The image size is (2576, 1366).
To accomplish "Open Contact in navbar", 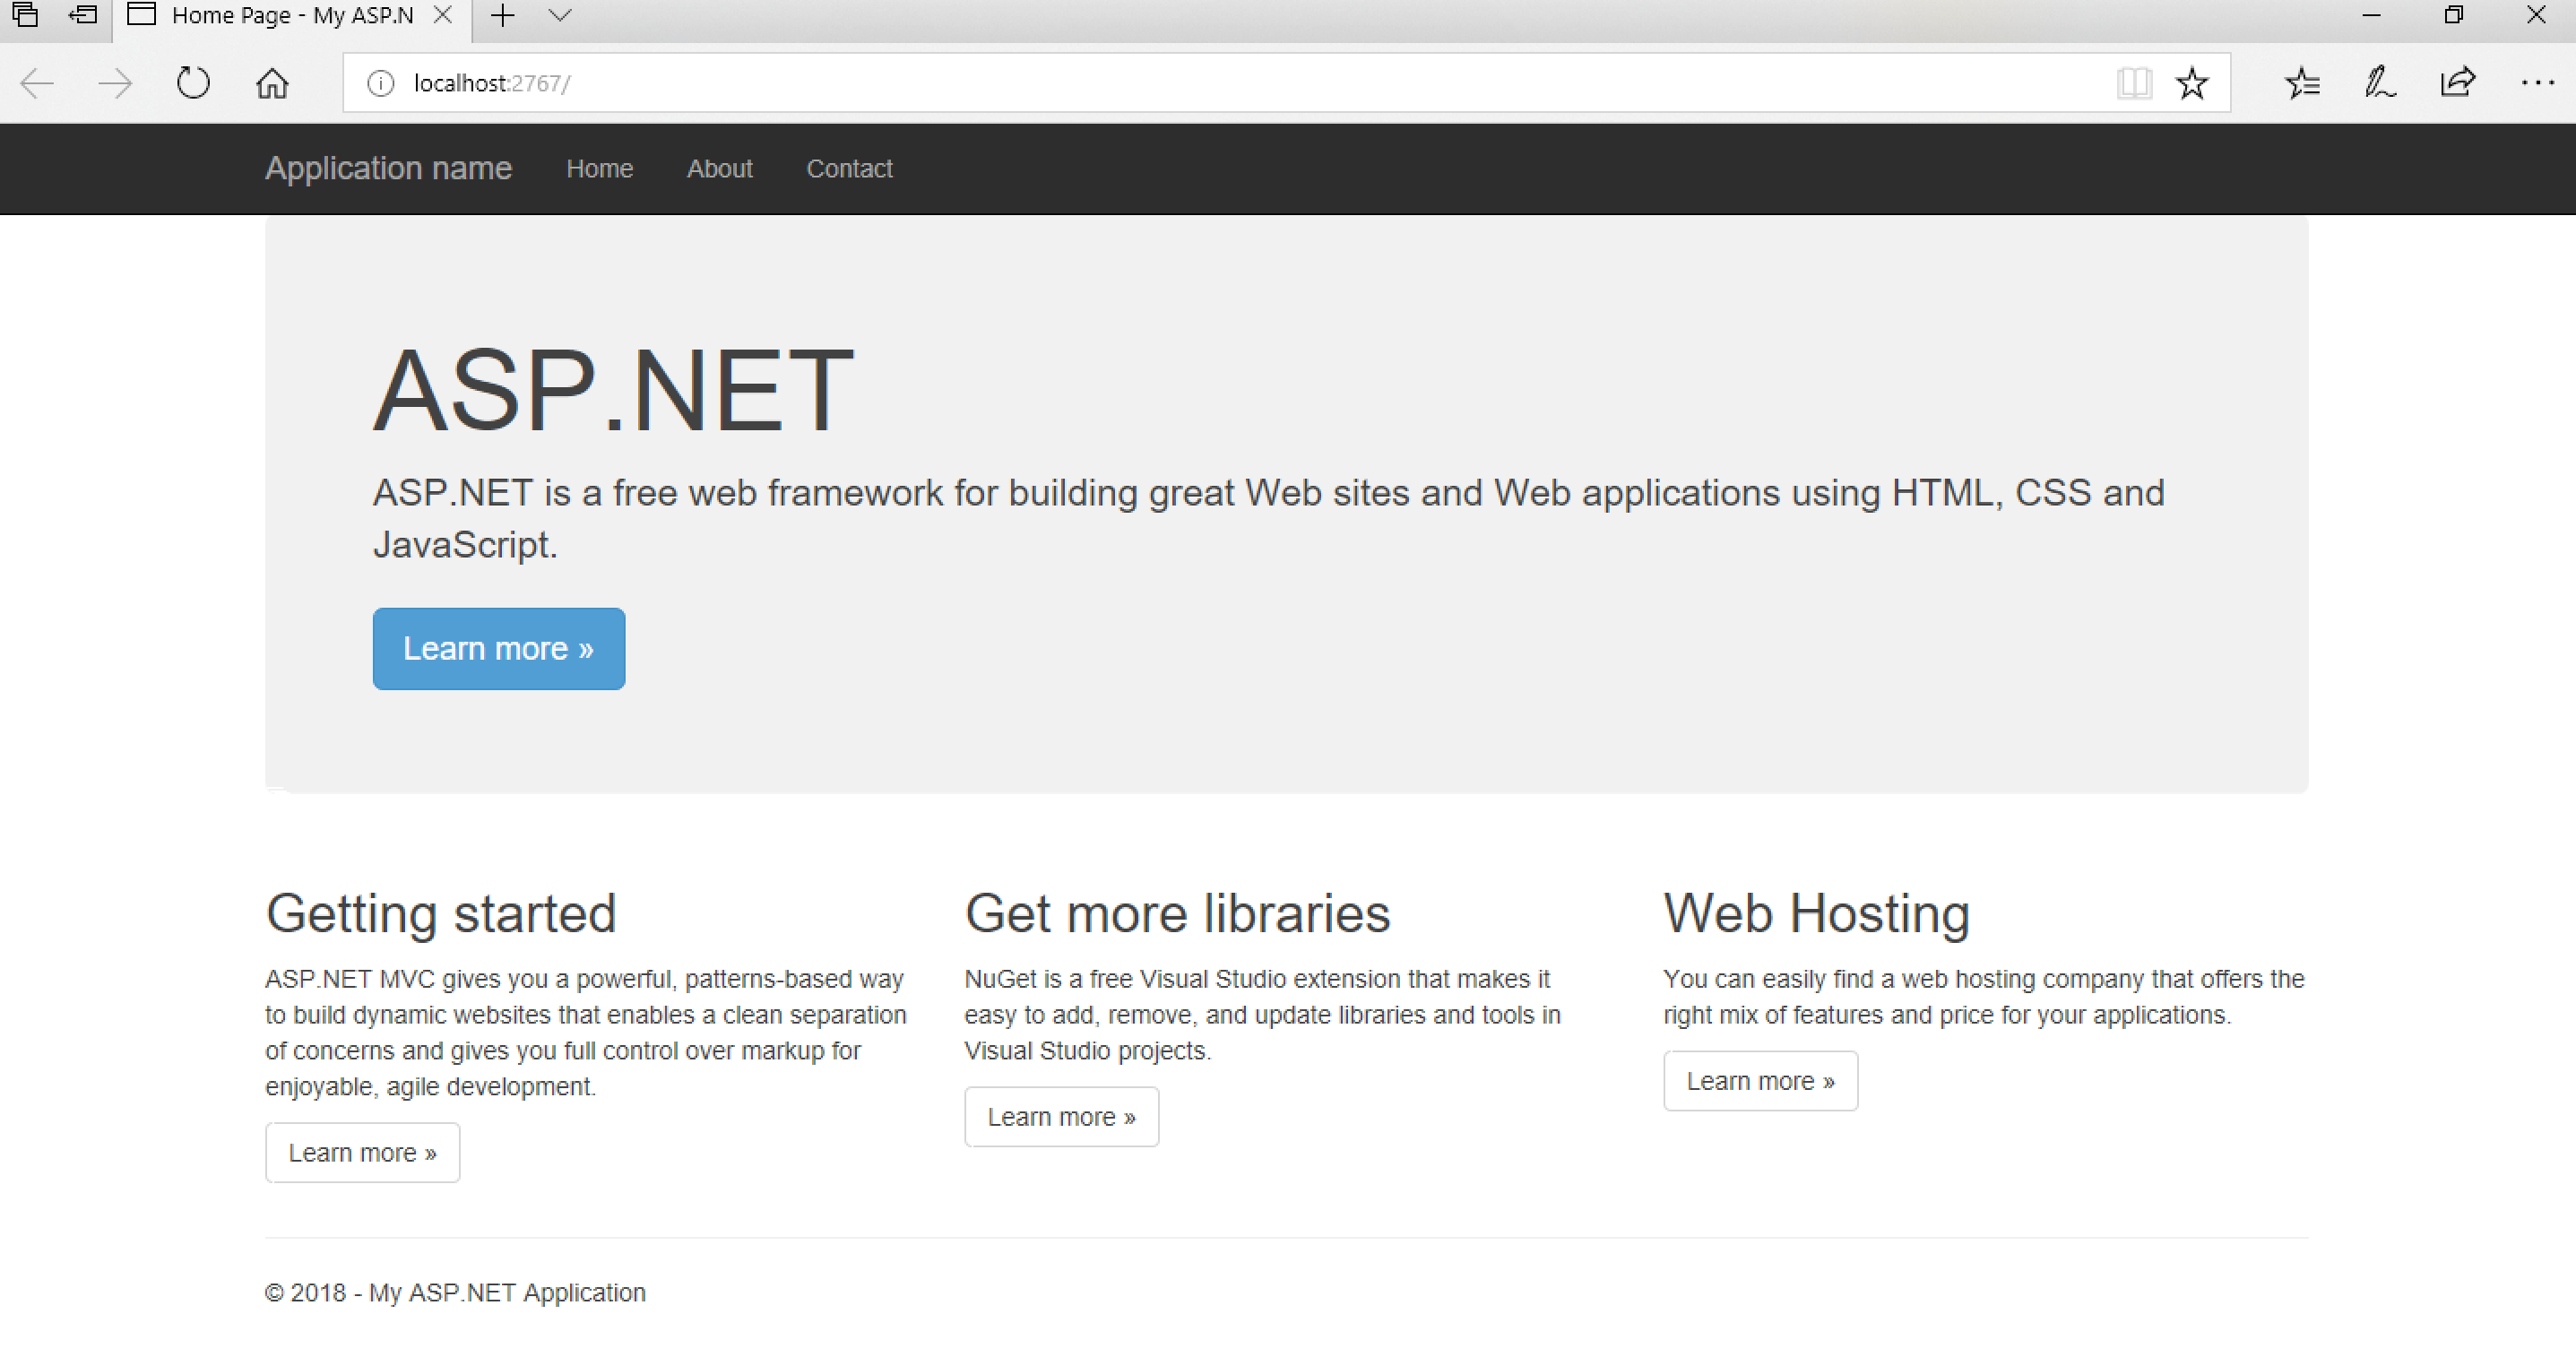I will (849, 169).
